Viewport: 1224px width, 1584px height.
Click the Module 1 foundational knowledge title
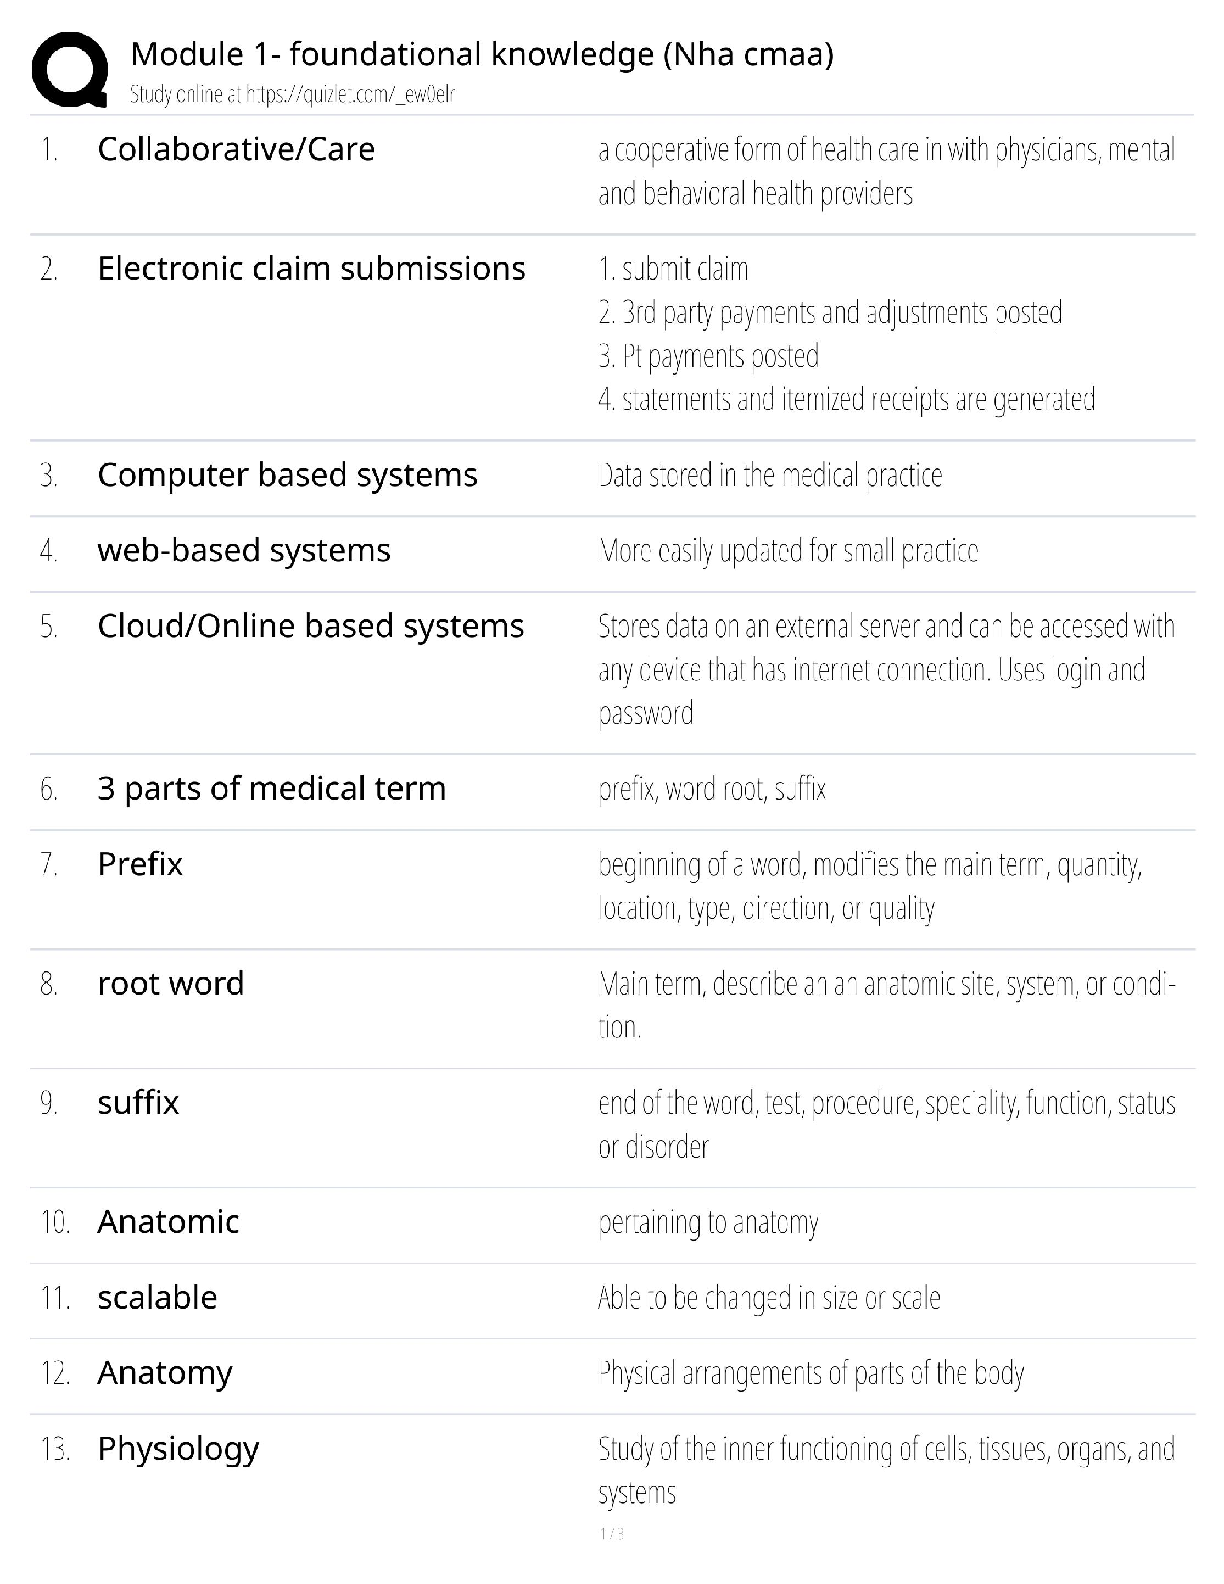click(481, 54)
